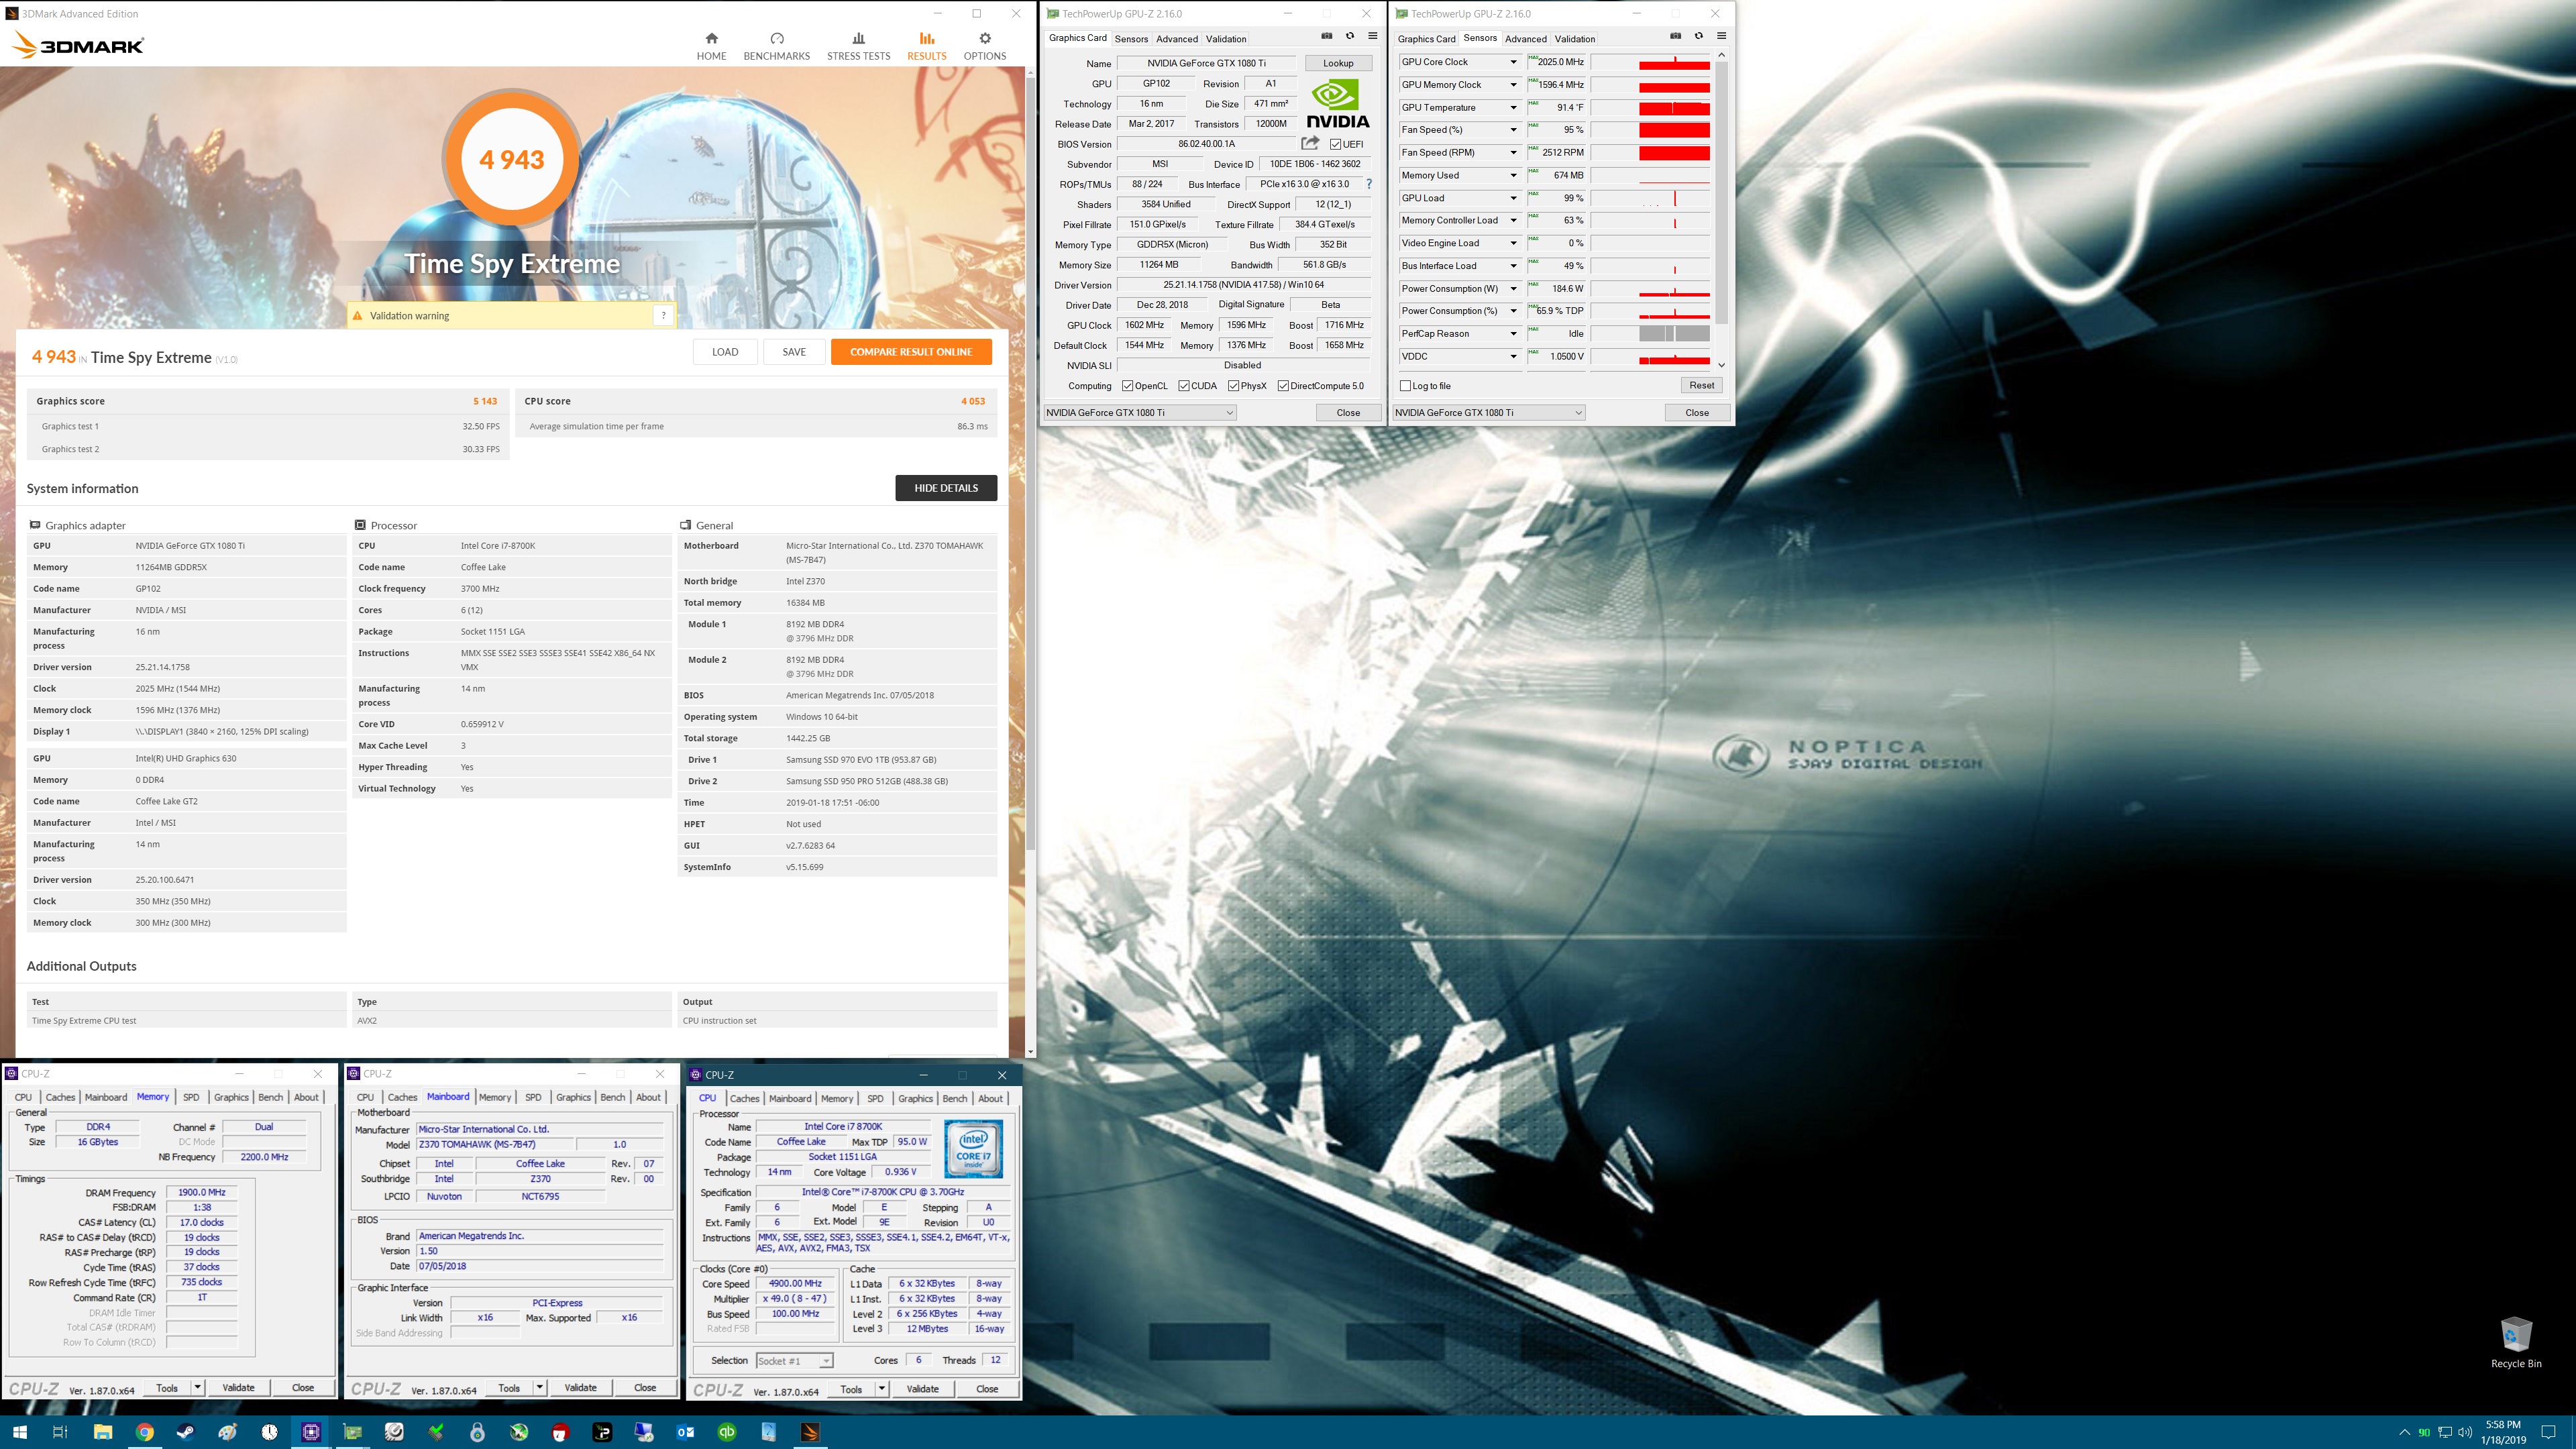Open the PerfCap Reason sensor dropdown
Viewport: 2576px width, 1449px height.
1513,334
